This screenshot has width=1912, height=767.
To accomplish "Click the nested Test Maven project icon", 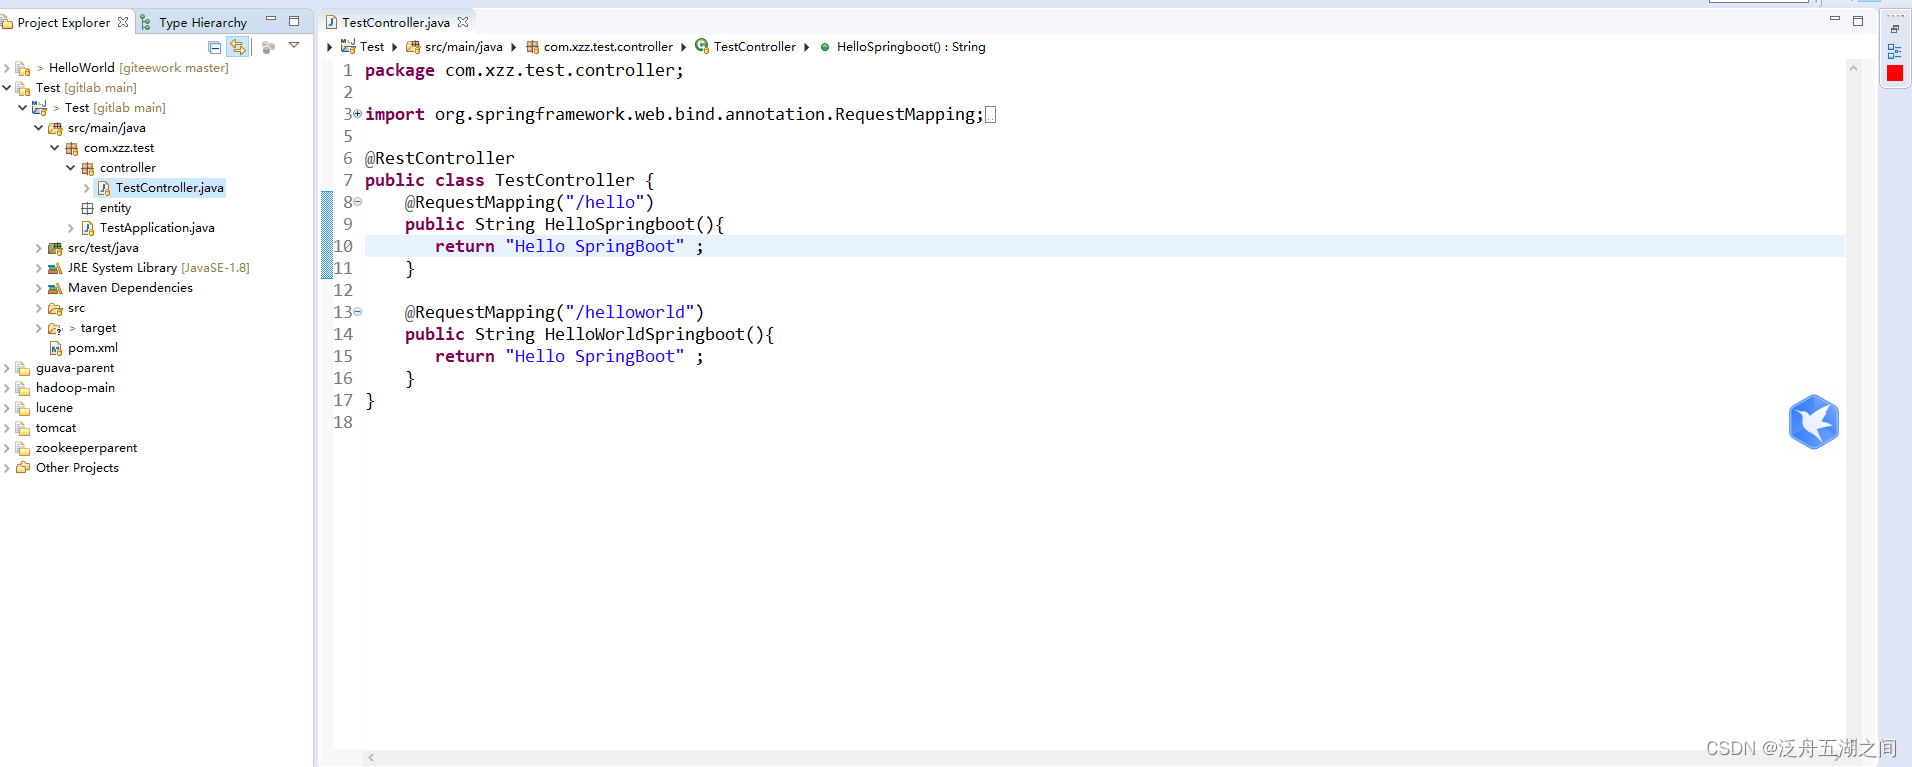I will (x=39, y=108).
